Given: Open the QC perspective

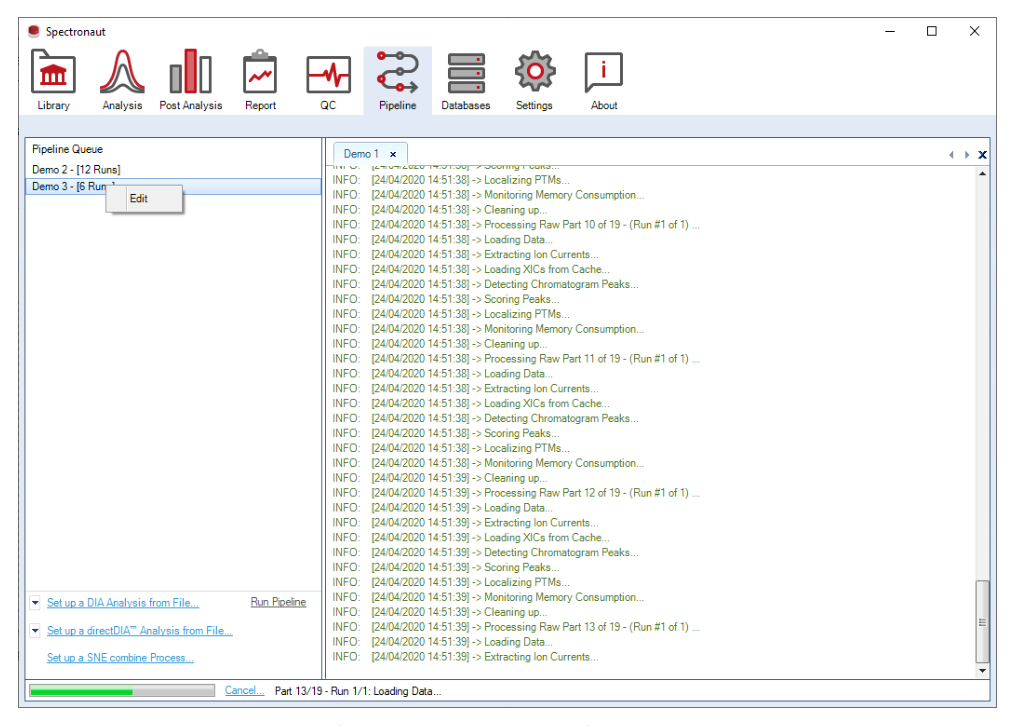Looking at the screenshot, I should point(328,80).
